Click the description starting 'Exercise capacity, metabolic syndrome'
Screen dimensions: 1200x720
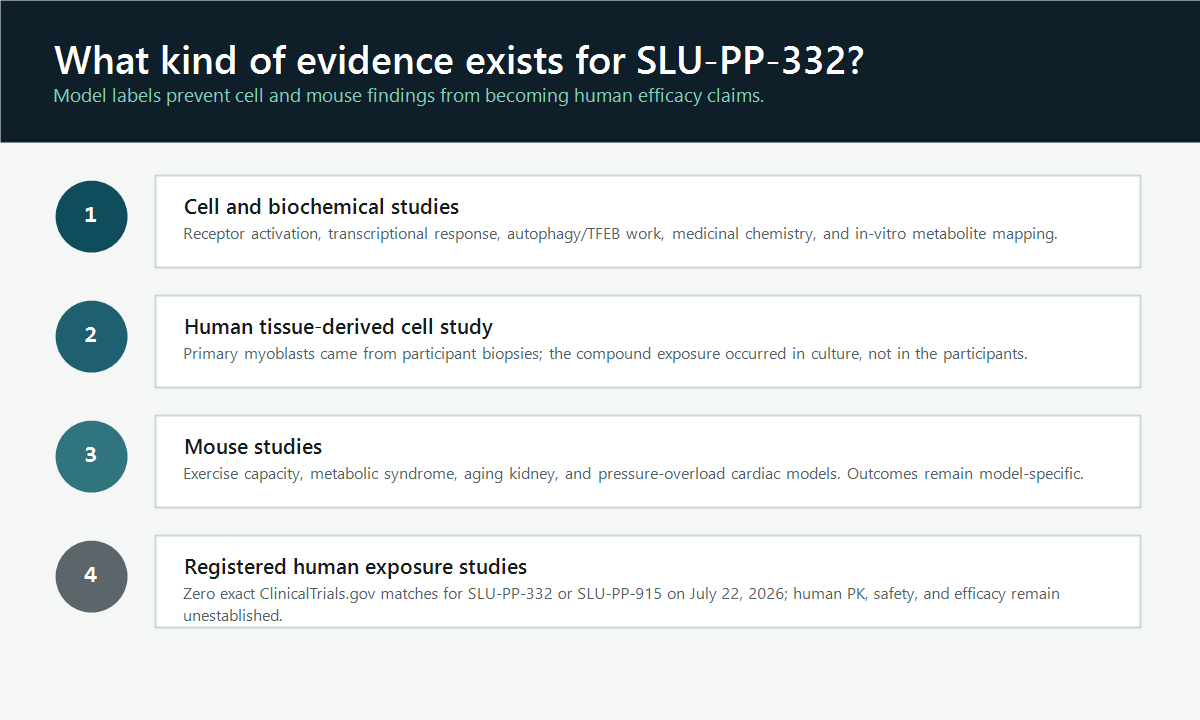[x=633, y=474]
